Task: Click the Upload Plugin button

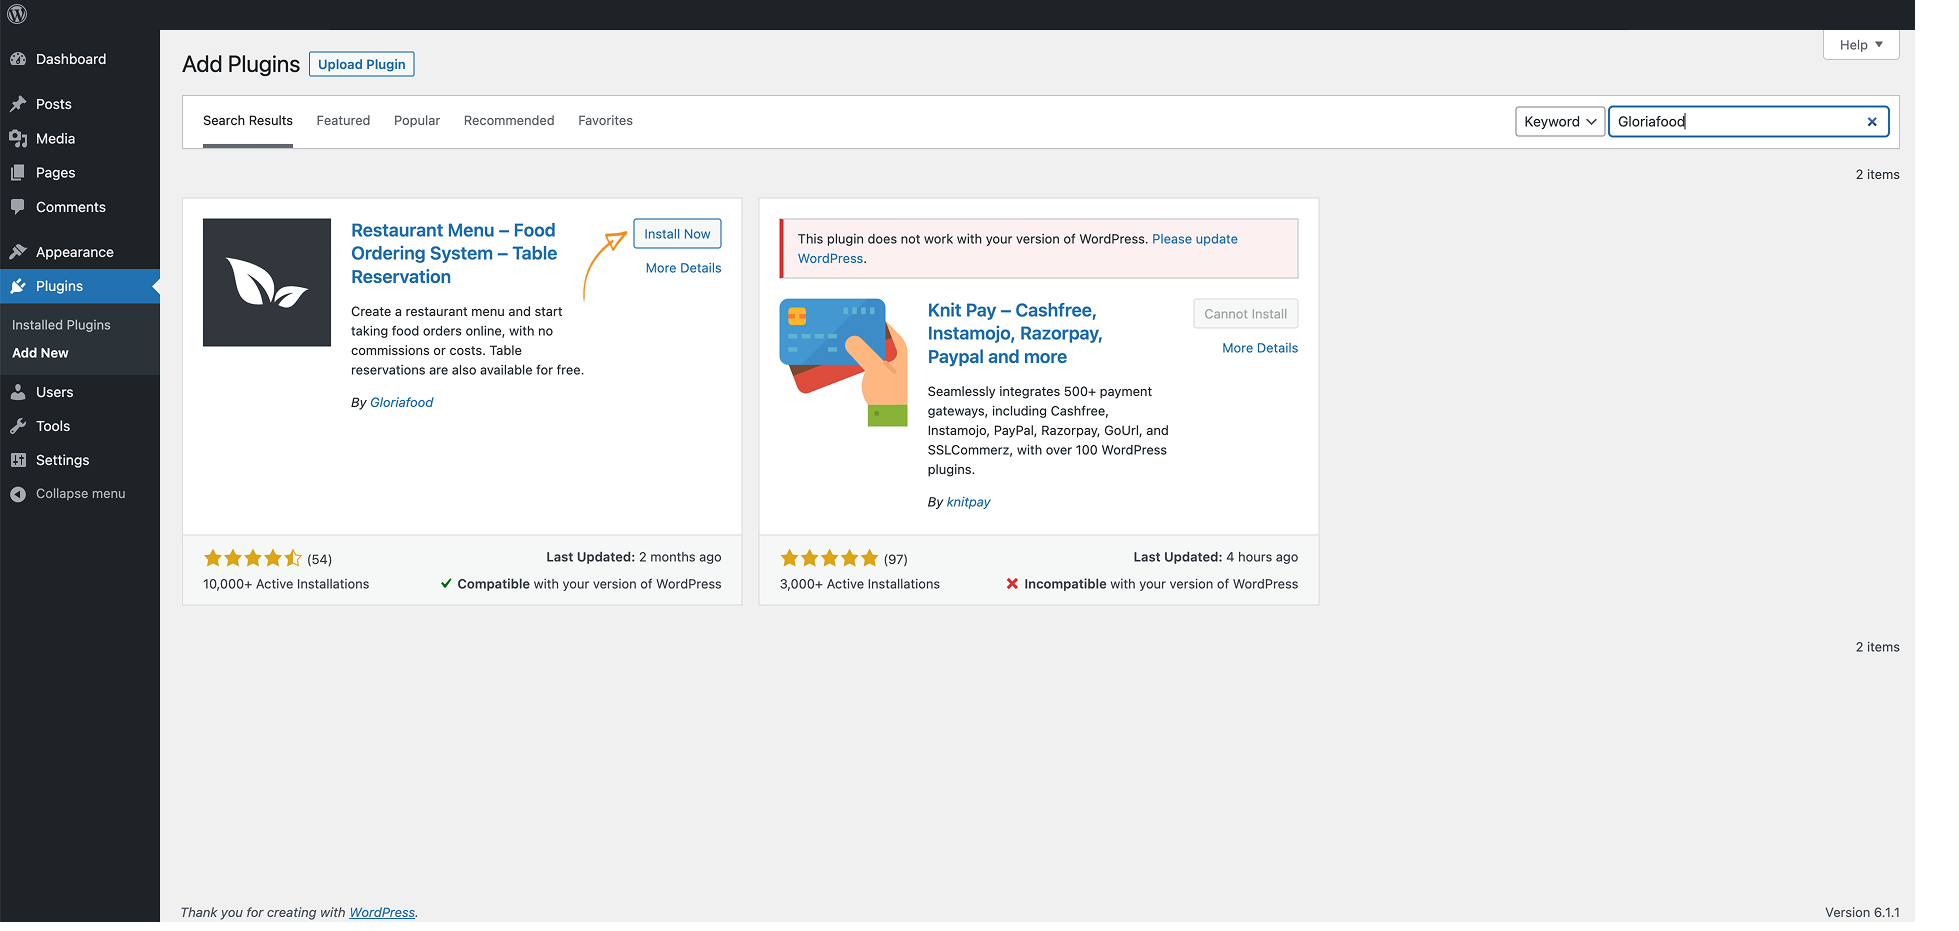Action: (361, 64)
